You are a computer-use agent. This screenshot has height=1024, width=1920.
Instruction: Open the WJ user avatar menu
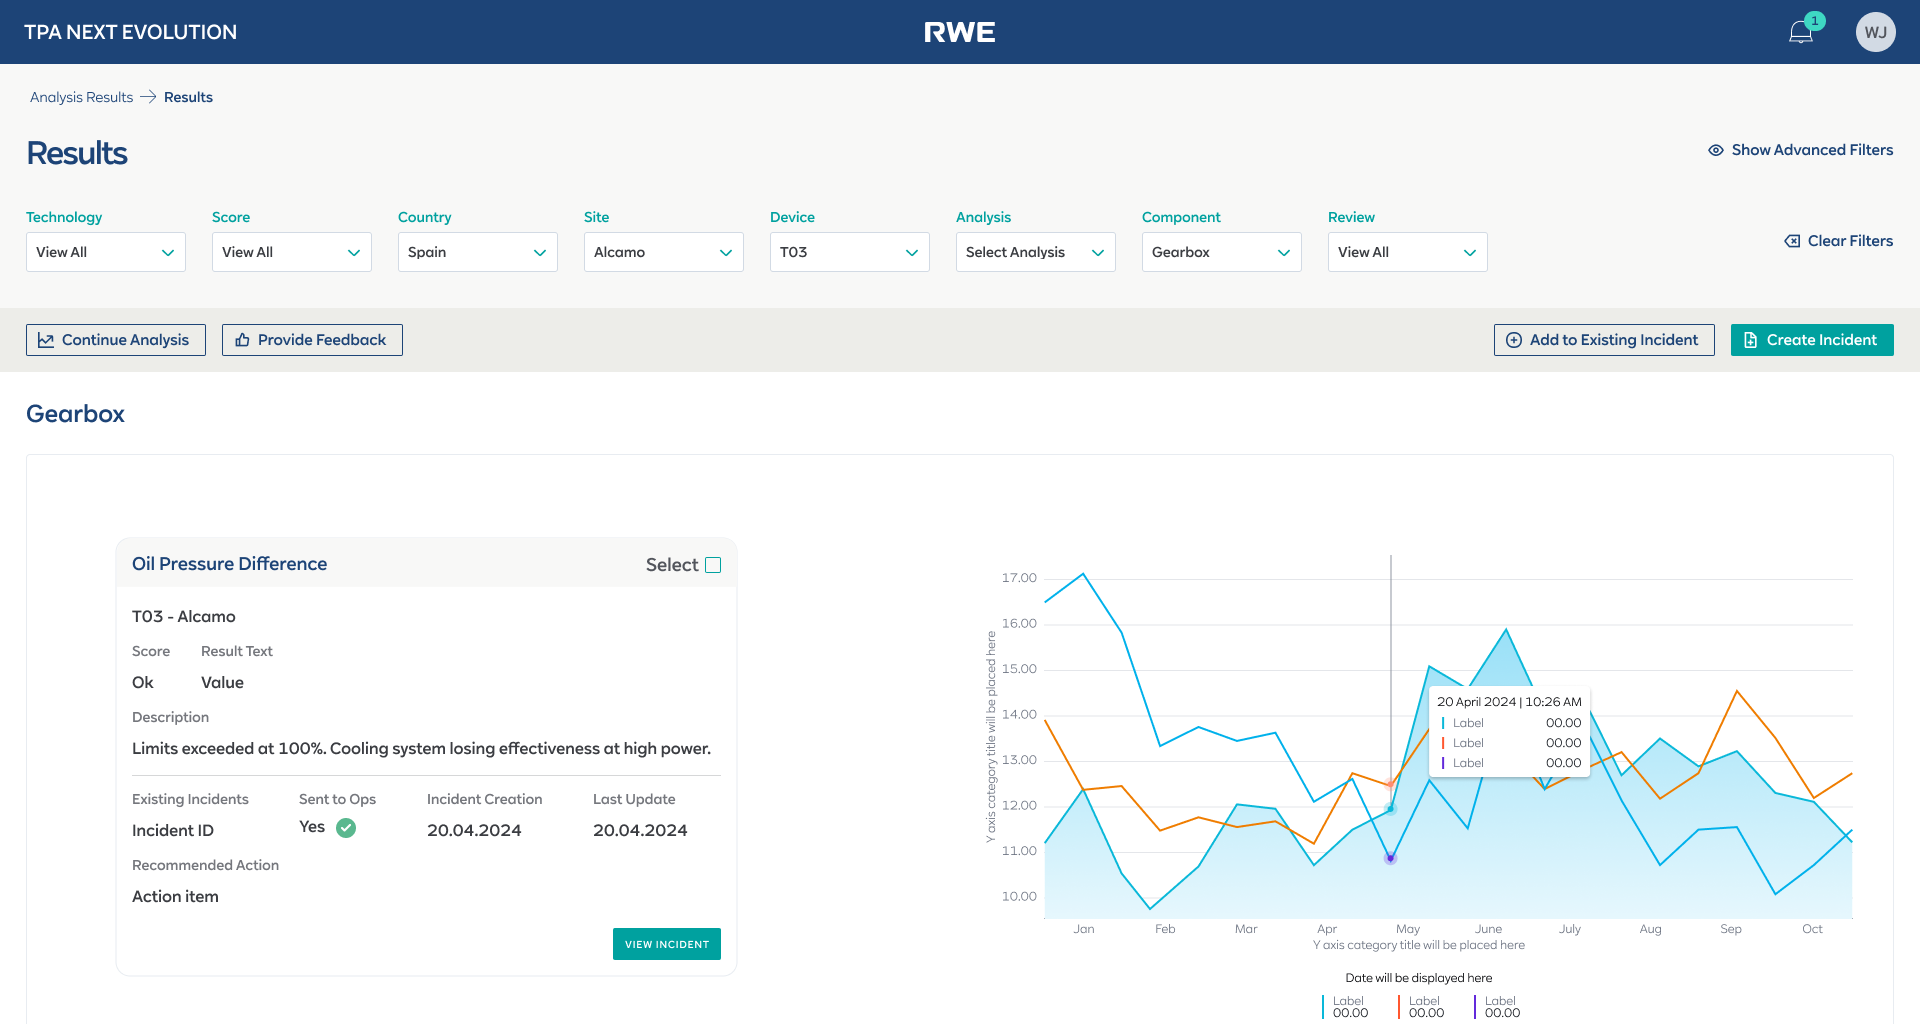1875,32
